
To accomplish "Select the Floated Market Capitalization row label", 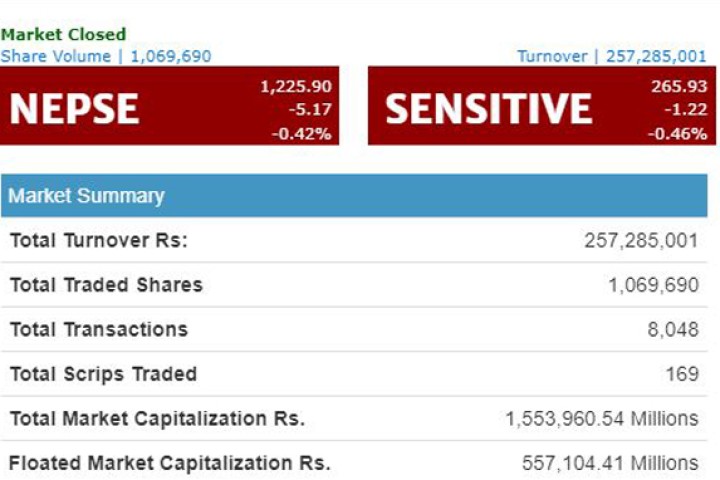I will 170,463.
